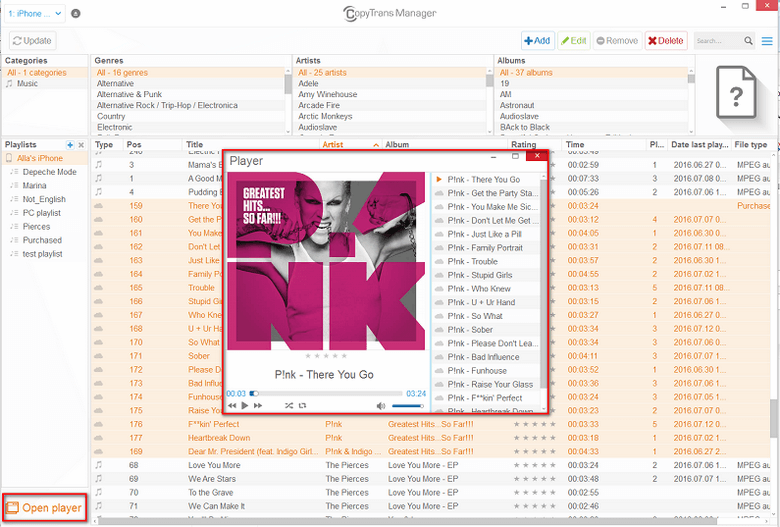This screenshot has height=527, width=780.
Task: Select Heartbreak Down track row
Action: [431, 438]
